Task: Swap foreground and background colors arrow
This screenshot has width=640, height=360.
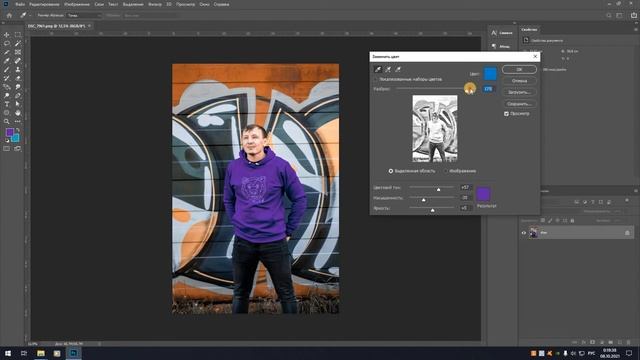Action: coord(18,130)
